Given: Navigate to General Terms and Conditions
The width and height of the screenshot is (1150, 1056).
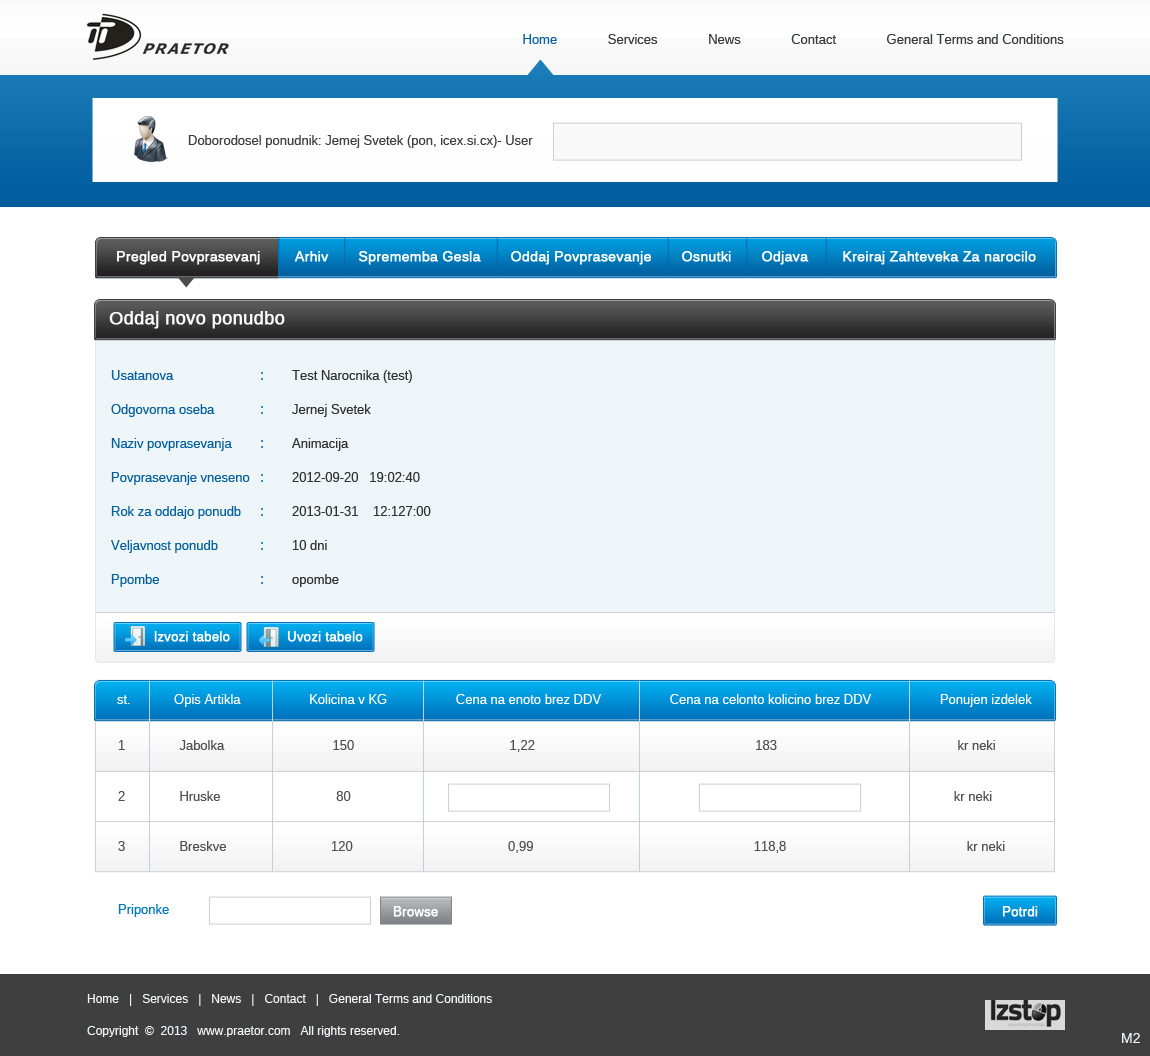Looking at the screenshot, I should click(x=975, y=39).
